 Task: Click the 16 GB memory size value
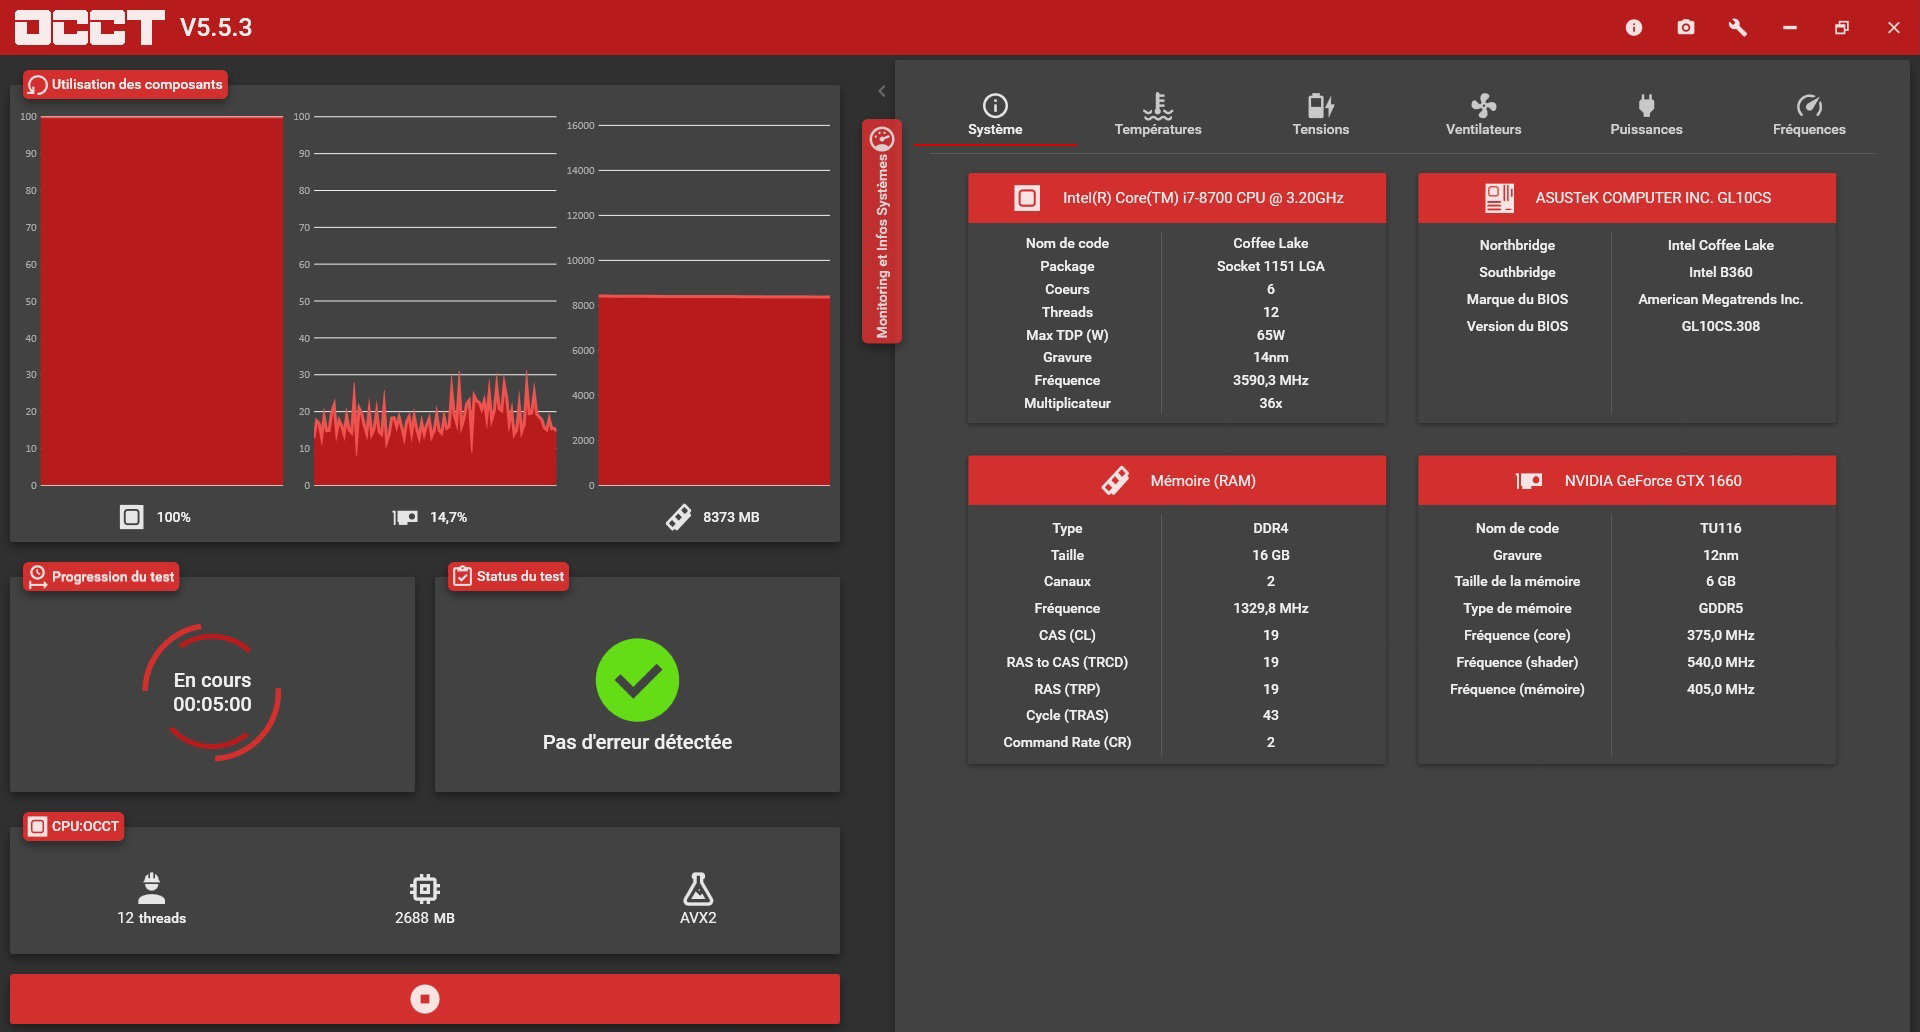tap(1271, 555)
